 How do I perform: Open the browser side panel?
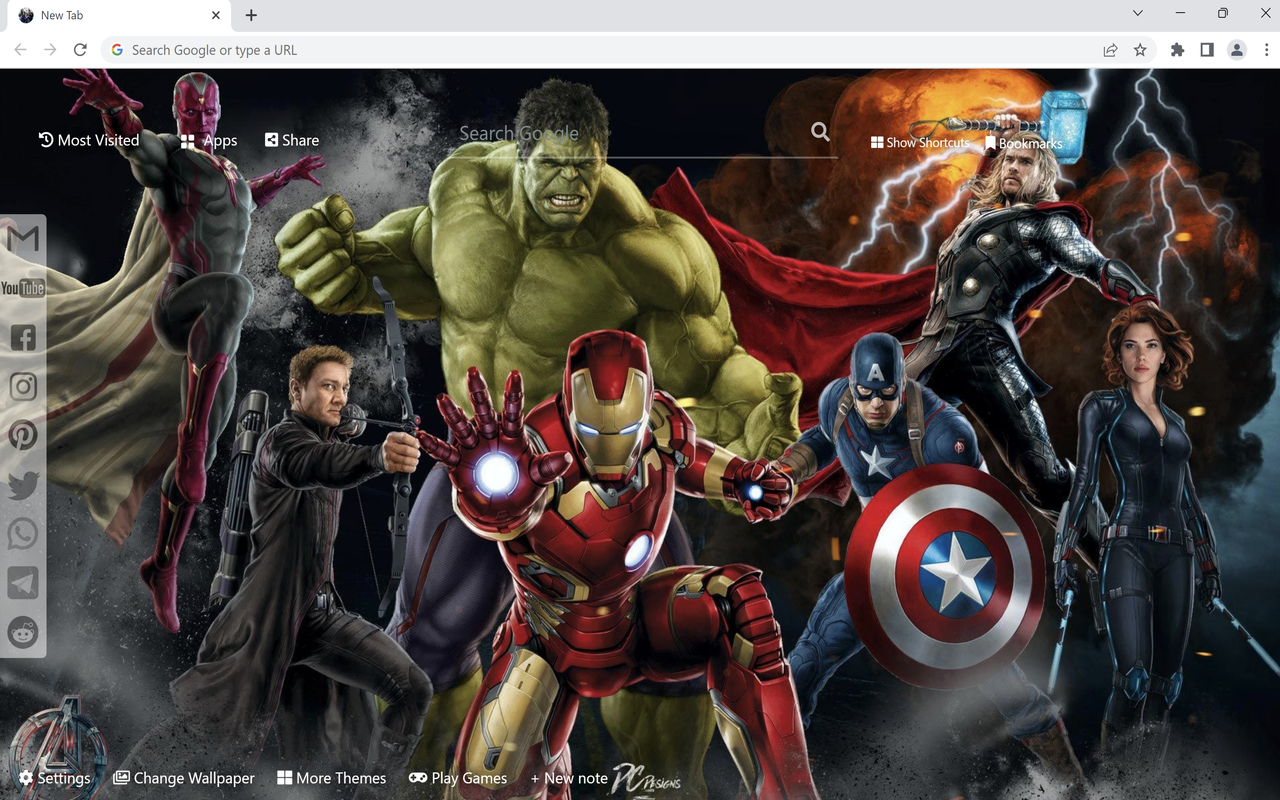point(1207,50)
